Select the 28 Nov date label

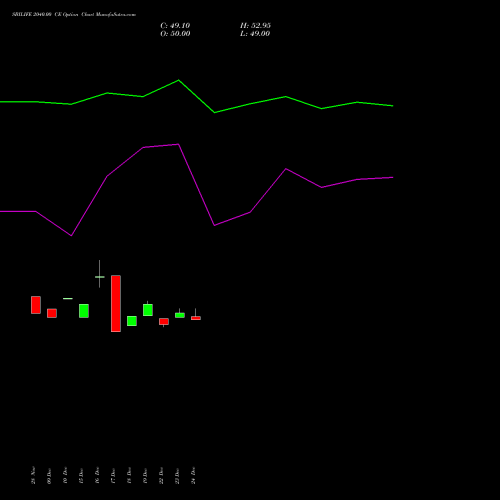[33, 475]
